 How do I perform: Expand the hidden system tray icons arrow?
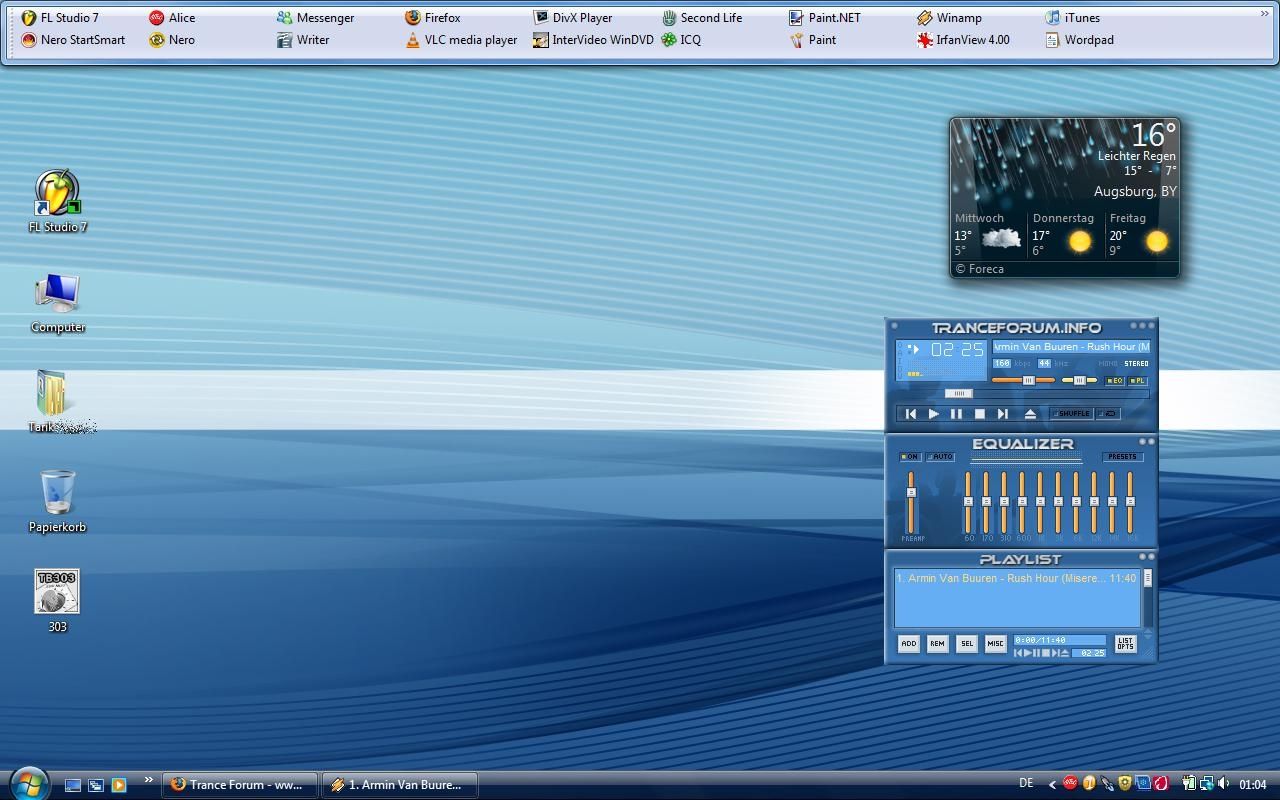(x=1051, y=785)
